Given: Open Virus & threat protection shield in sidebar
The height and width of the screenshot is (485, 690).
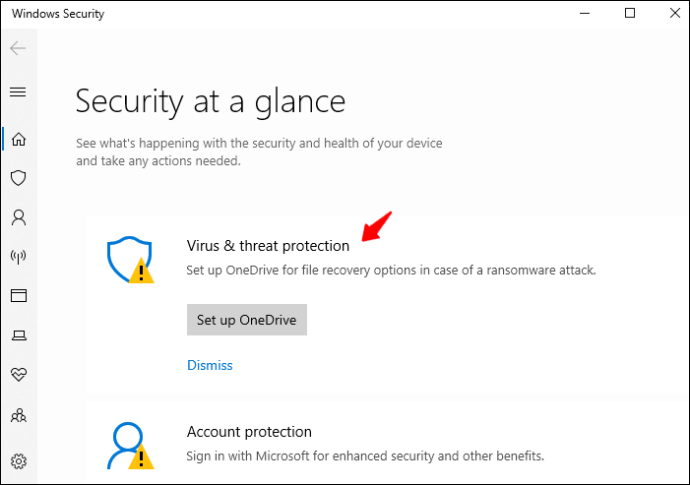Looking at the screenshot, I should pyautogui.click(x=18, y=178).
